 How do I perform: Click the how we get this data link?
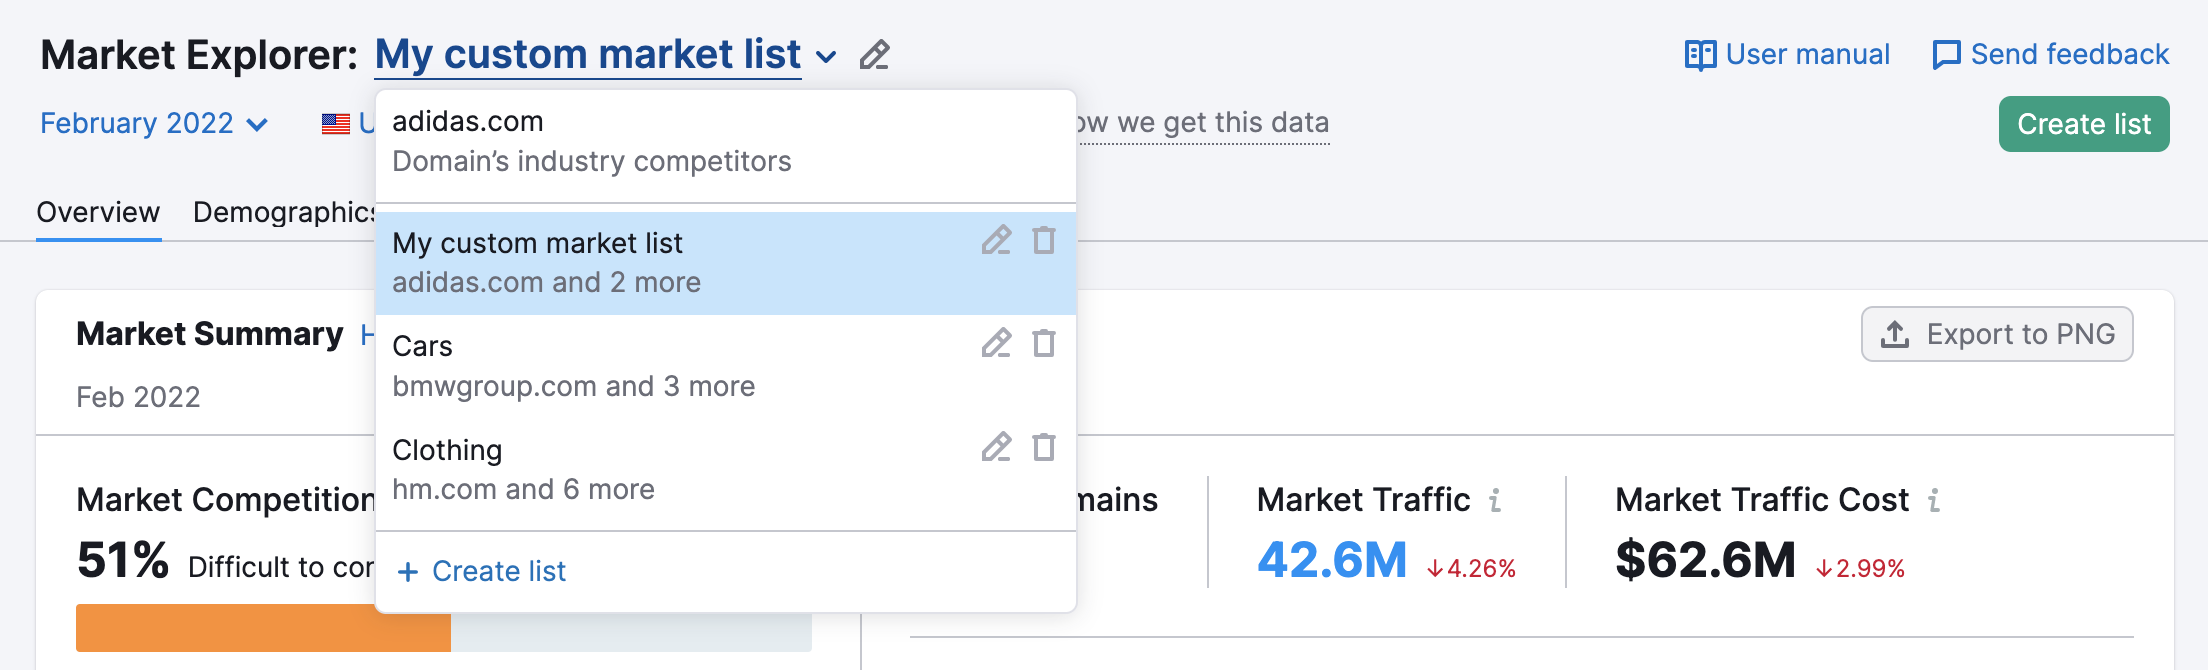pos(1204,124)
